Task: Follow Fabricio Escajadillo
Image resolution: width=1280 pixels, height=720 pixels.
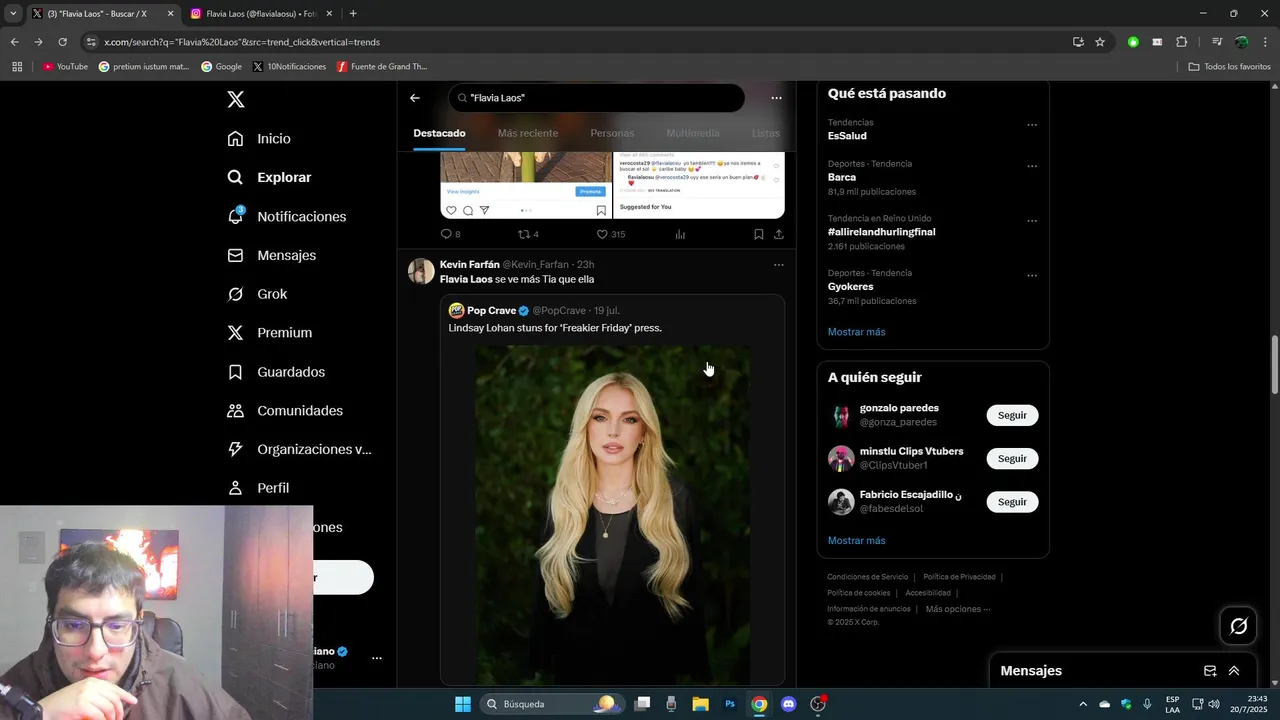Action: [1012, 502]
